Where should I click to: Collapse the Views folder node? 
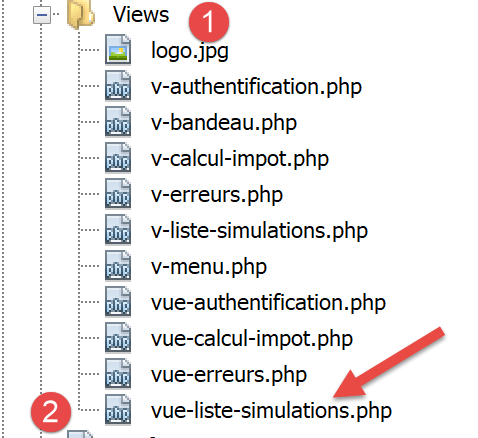tap(42, 15)
